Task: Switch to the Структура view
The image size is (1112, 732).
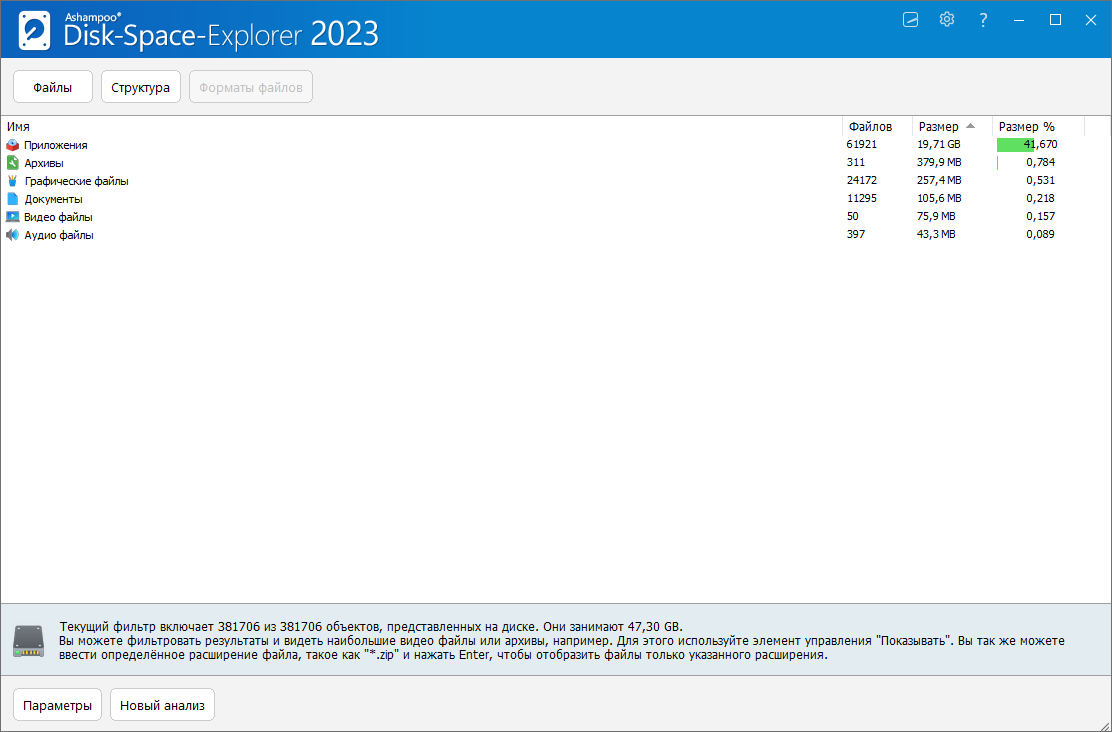Action: point(140,87)
